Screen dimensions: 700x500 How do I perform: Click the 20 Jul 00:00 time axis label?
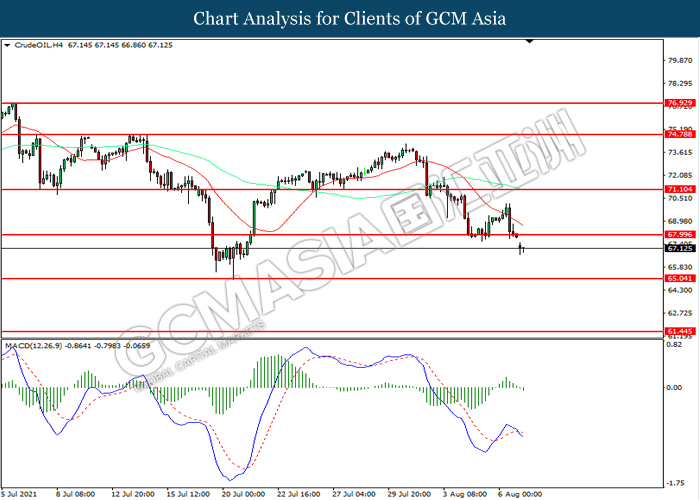click(x=243, y=494)
